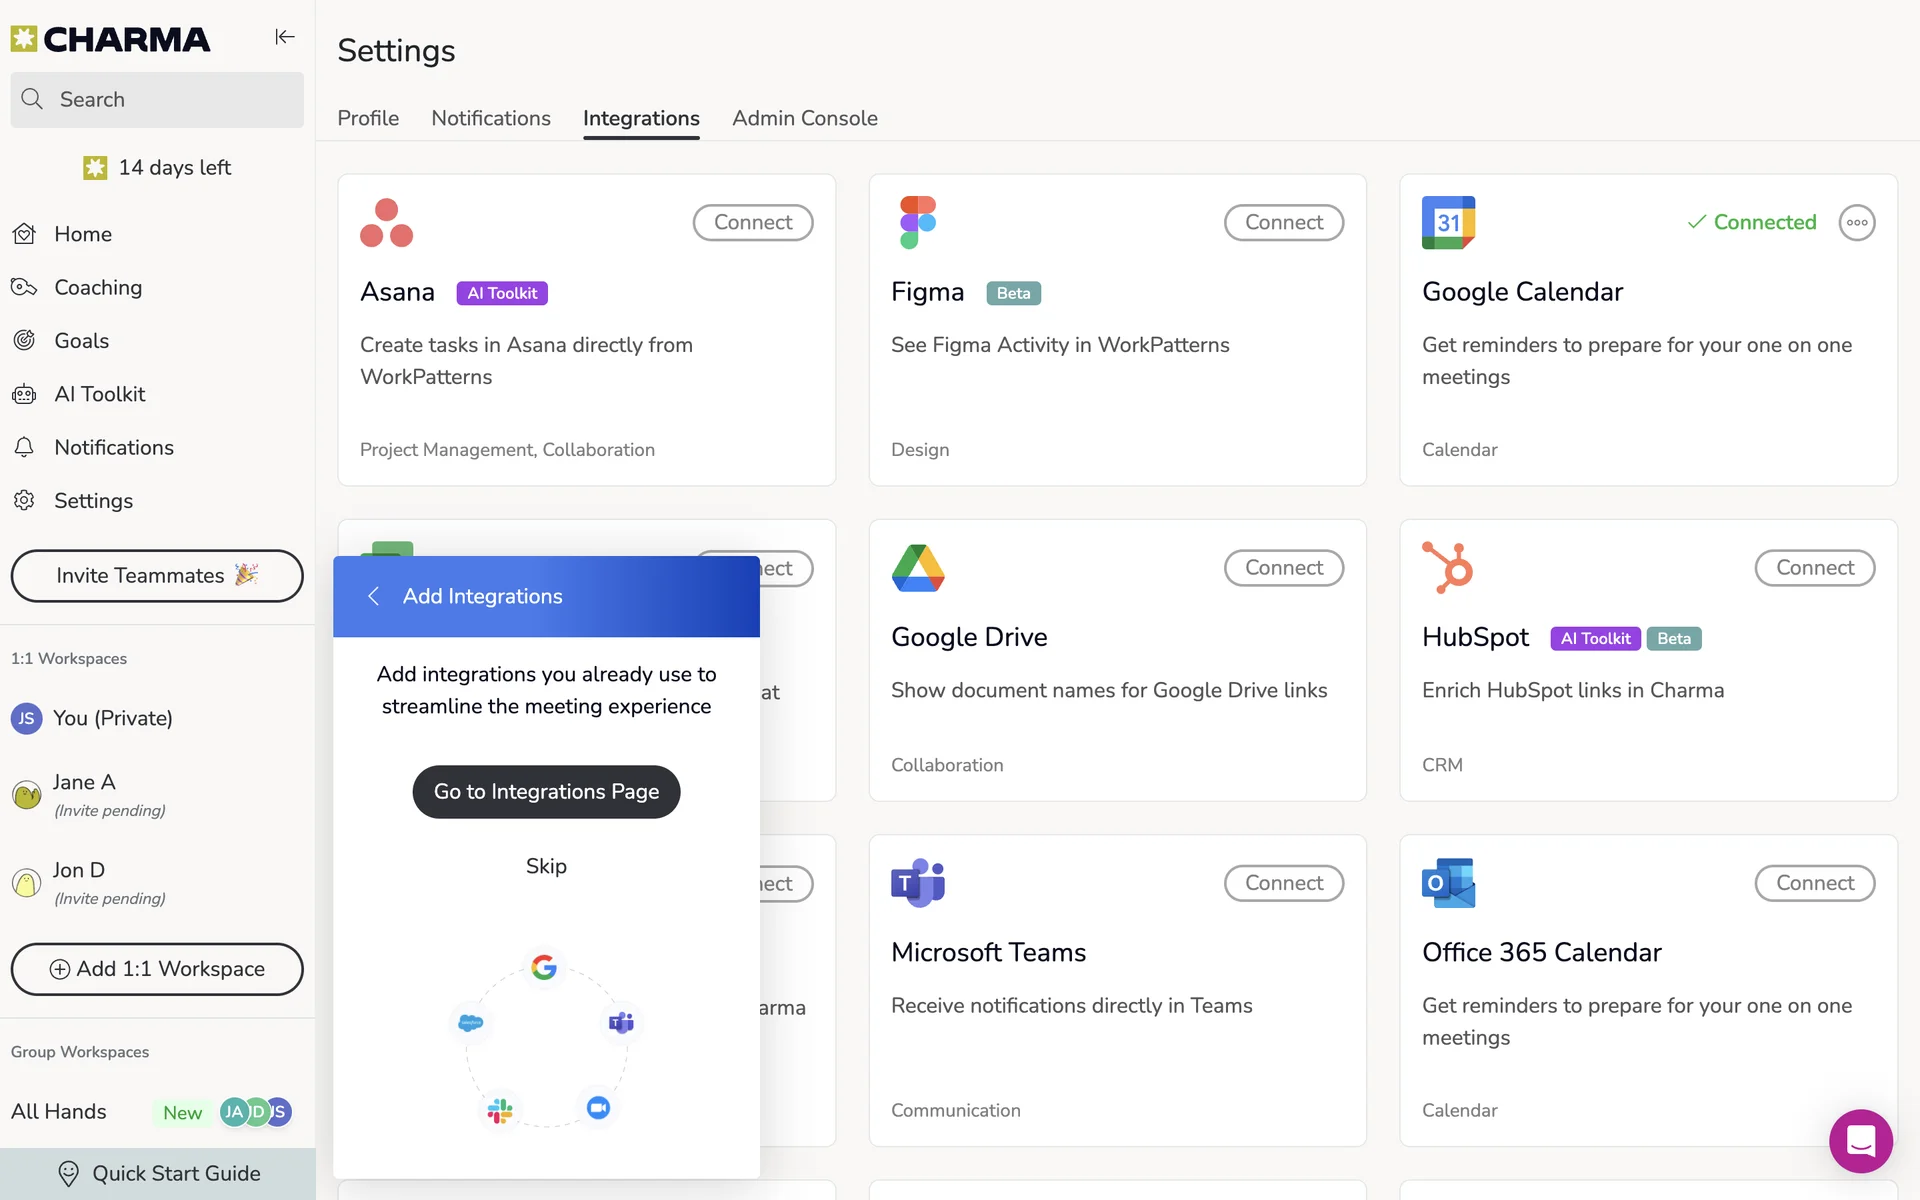Switch to the Admin Console tab
The height and width of the screenshot is (1200, 1920).
coord(804,118)
